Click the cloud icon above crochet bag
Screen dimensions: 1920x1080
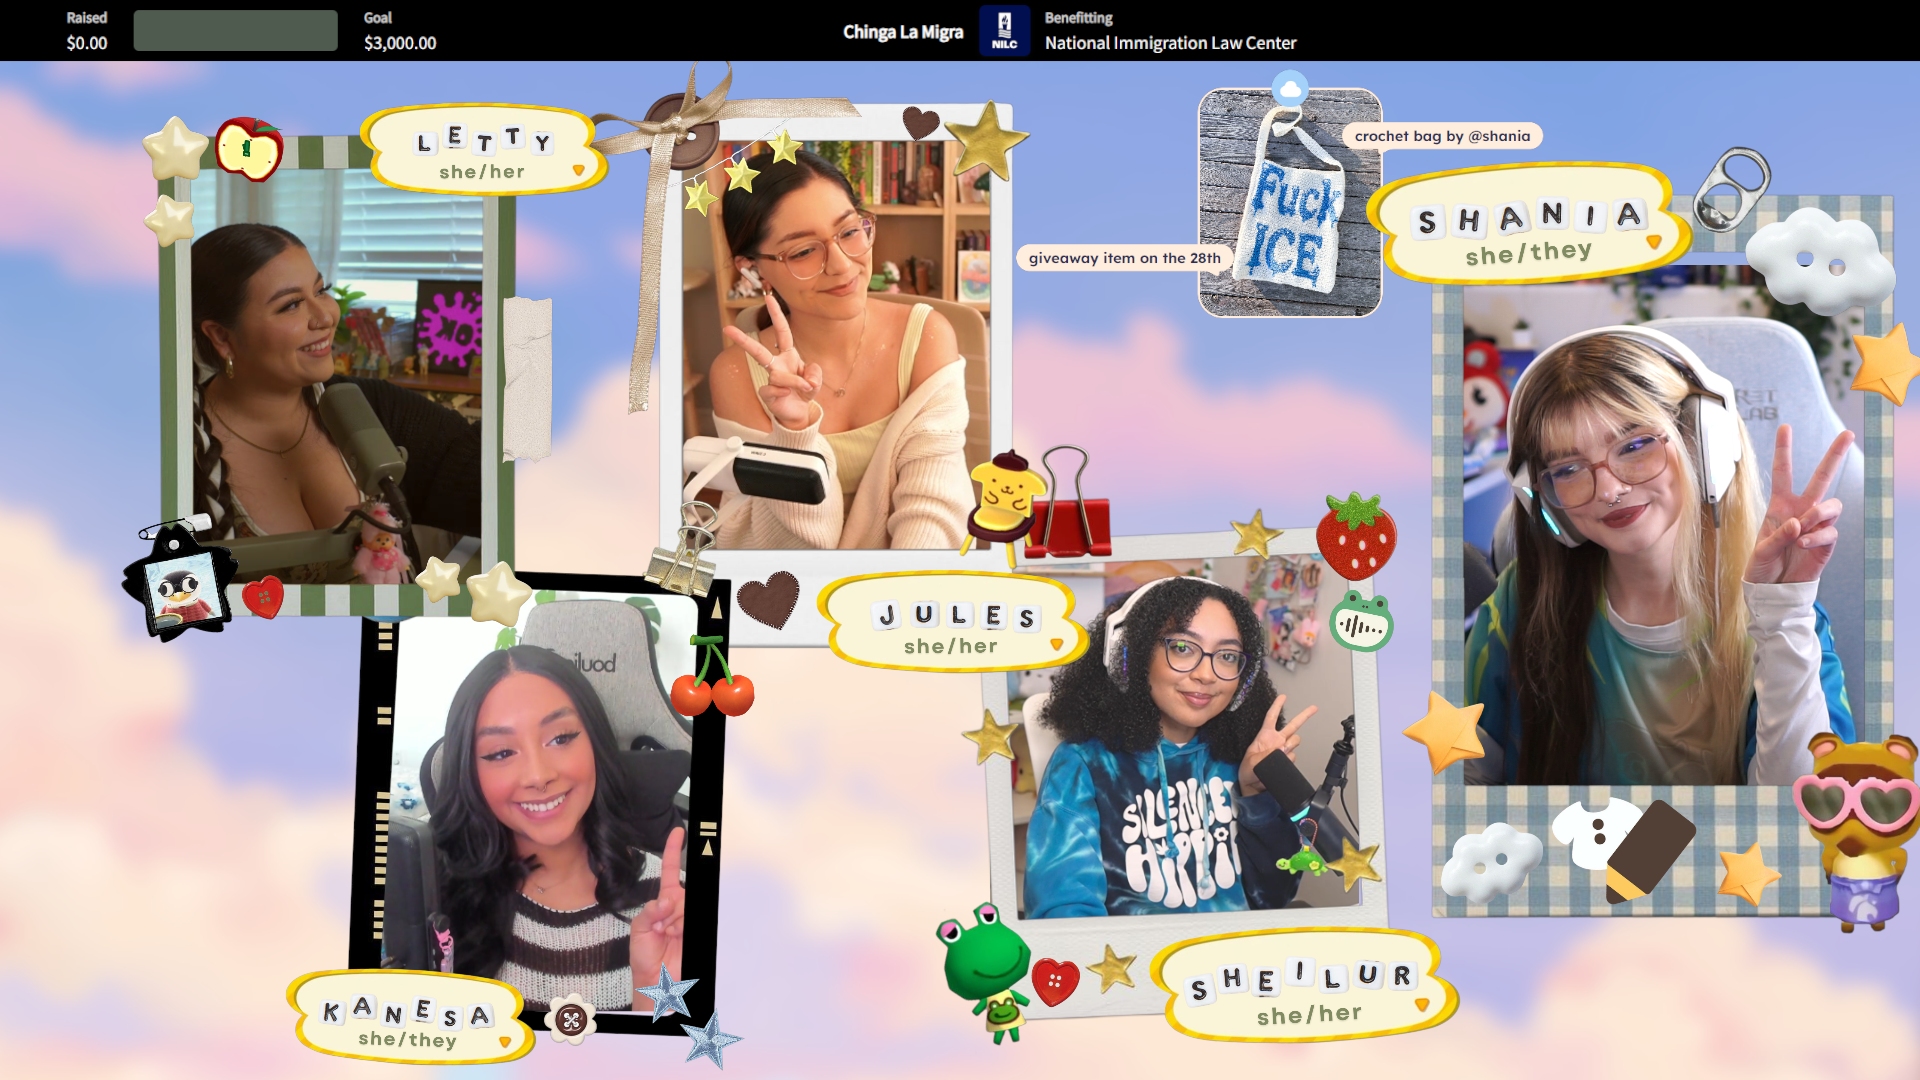point(1290,89)
